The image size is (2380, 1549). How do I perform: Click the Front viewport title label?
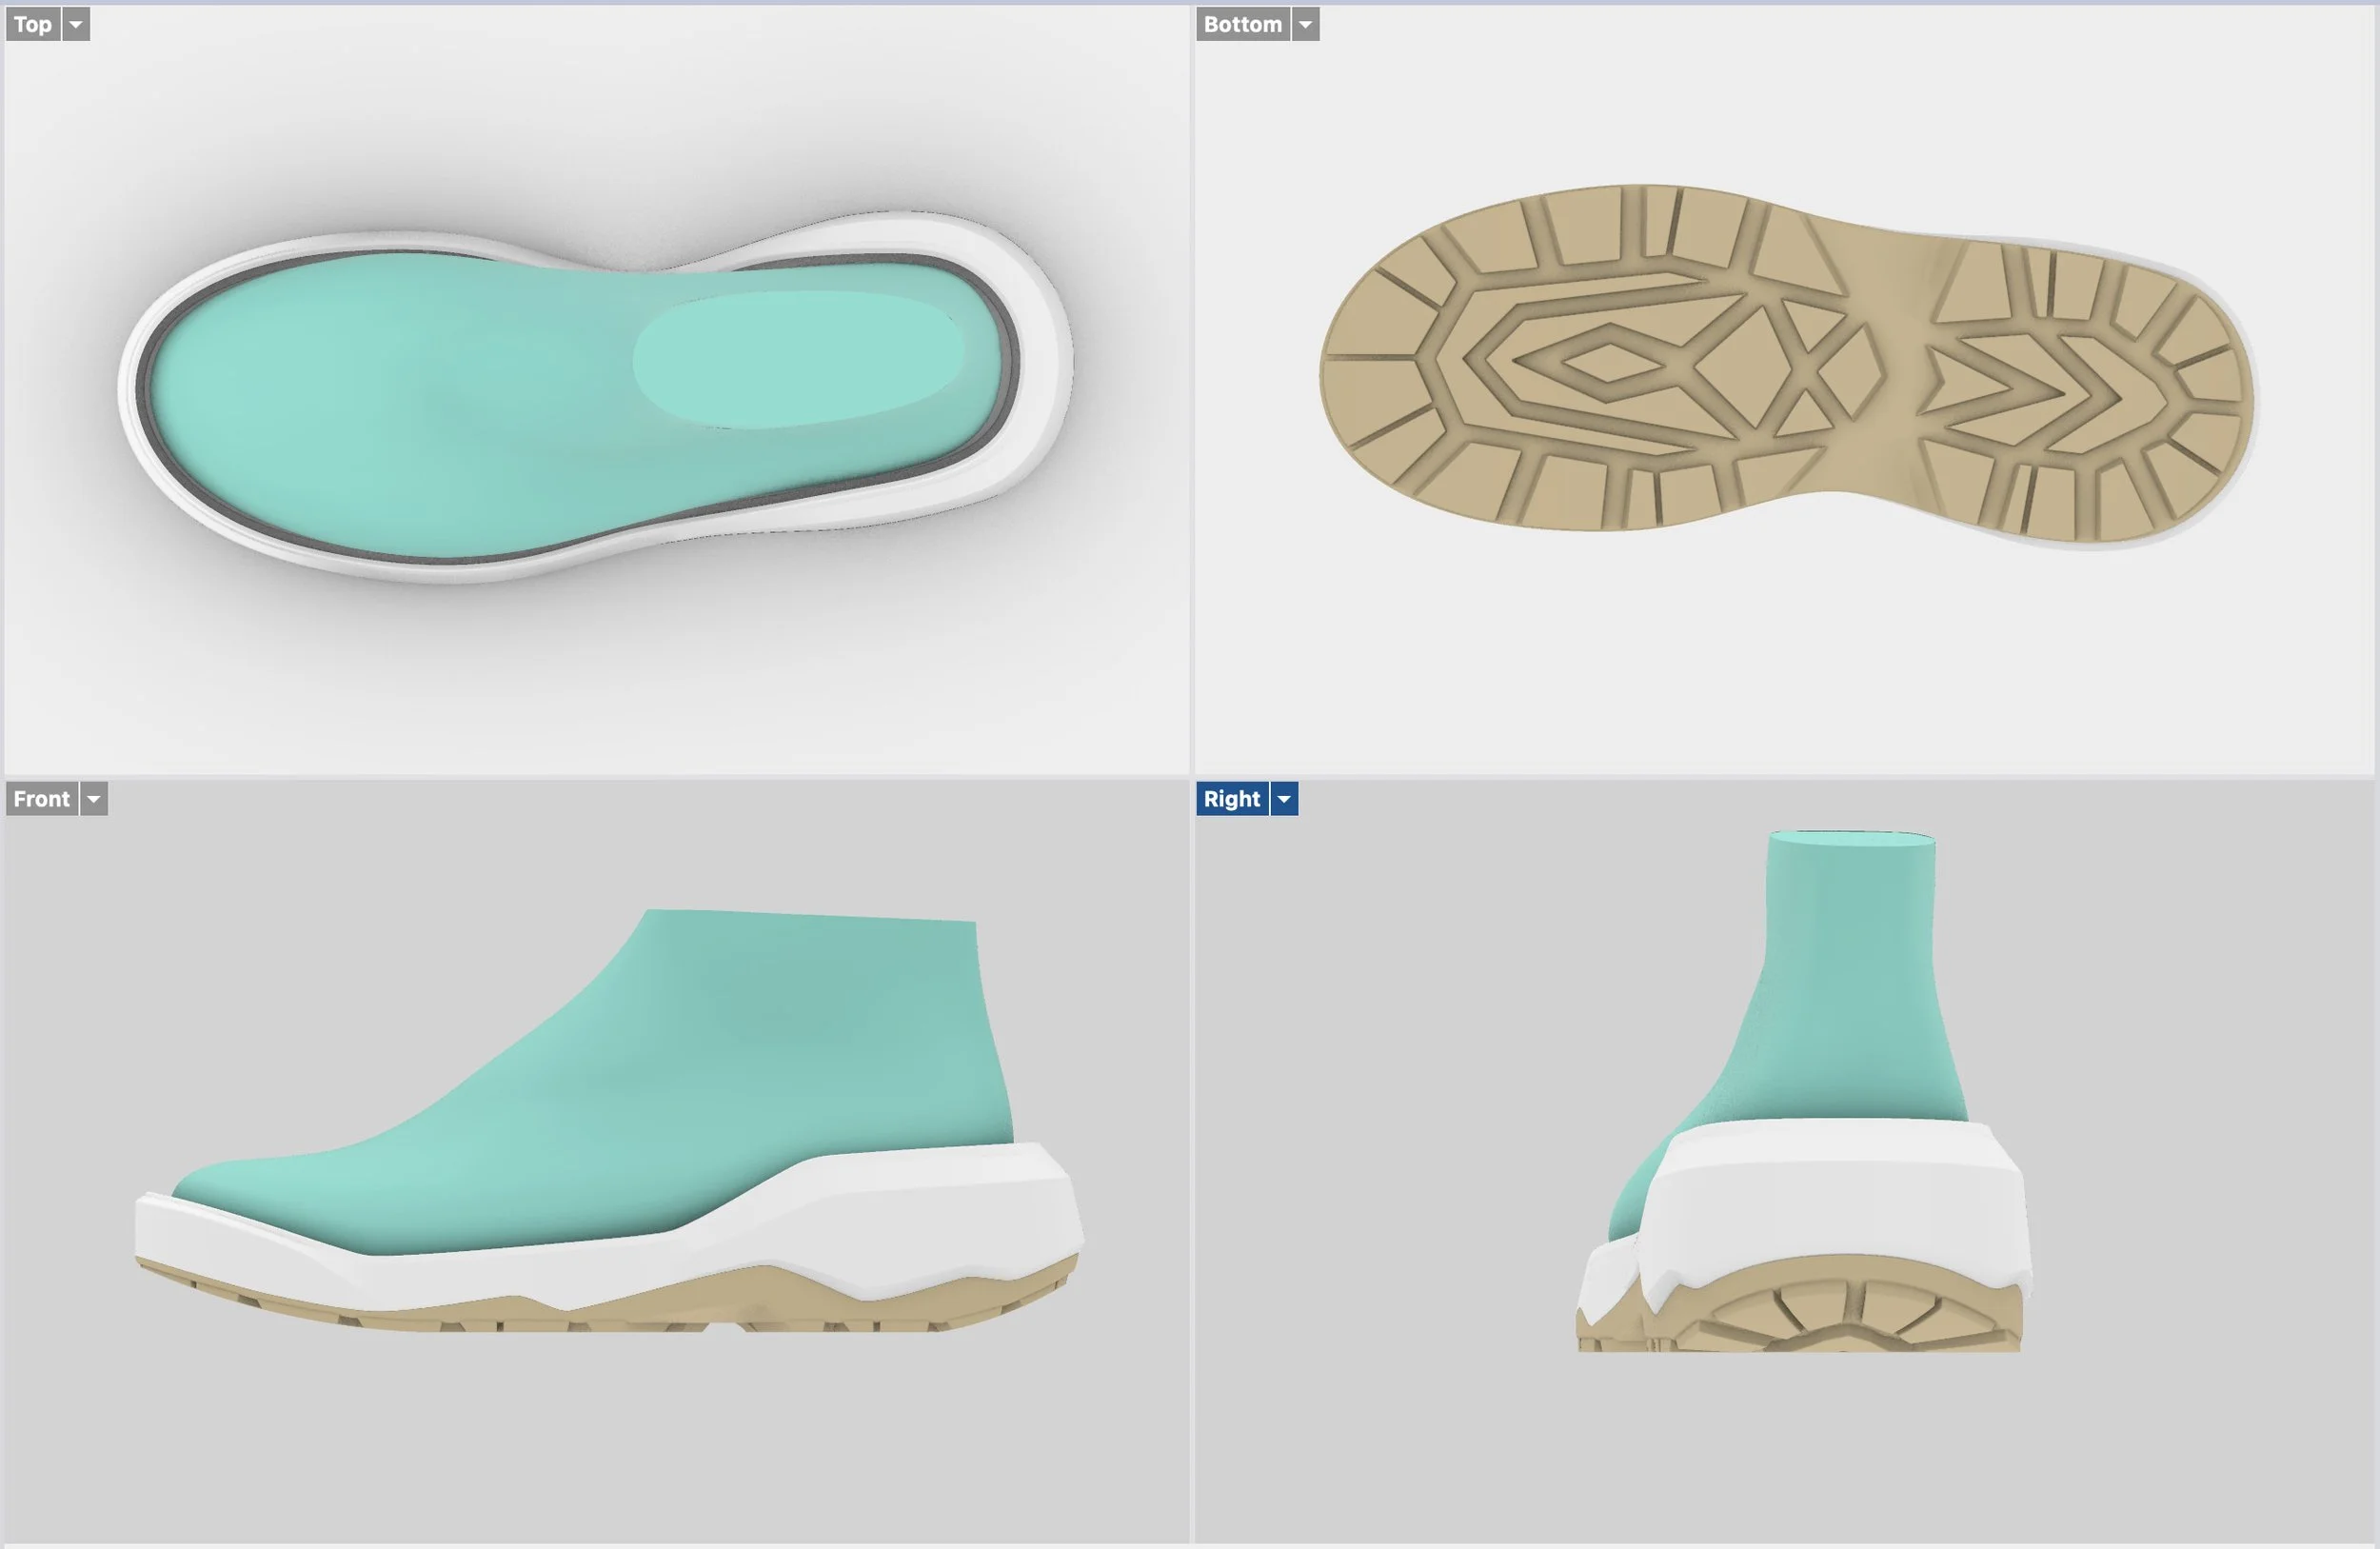tap(41, 799)
